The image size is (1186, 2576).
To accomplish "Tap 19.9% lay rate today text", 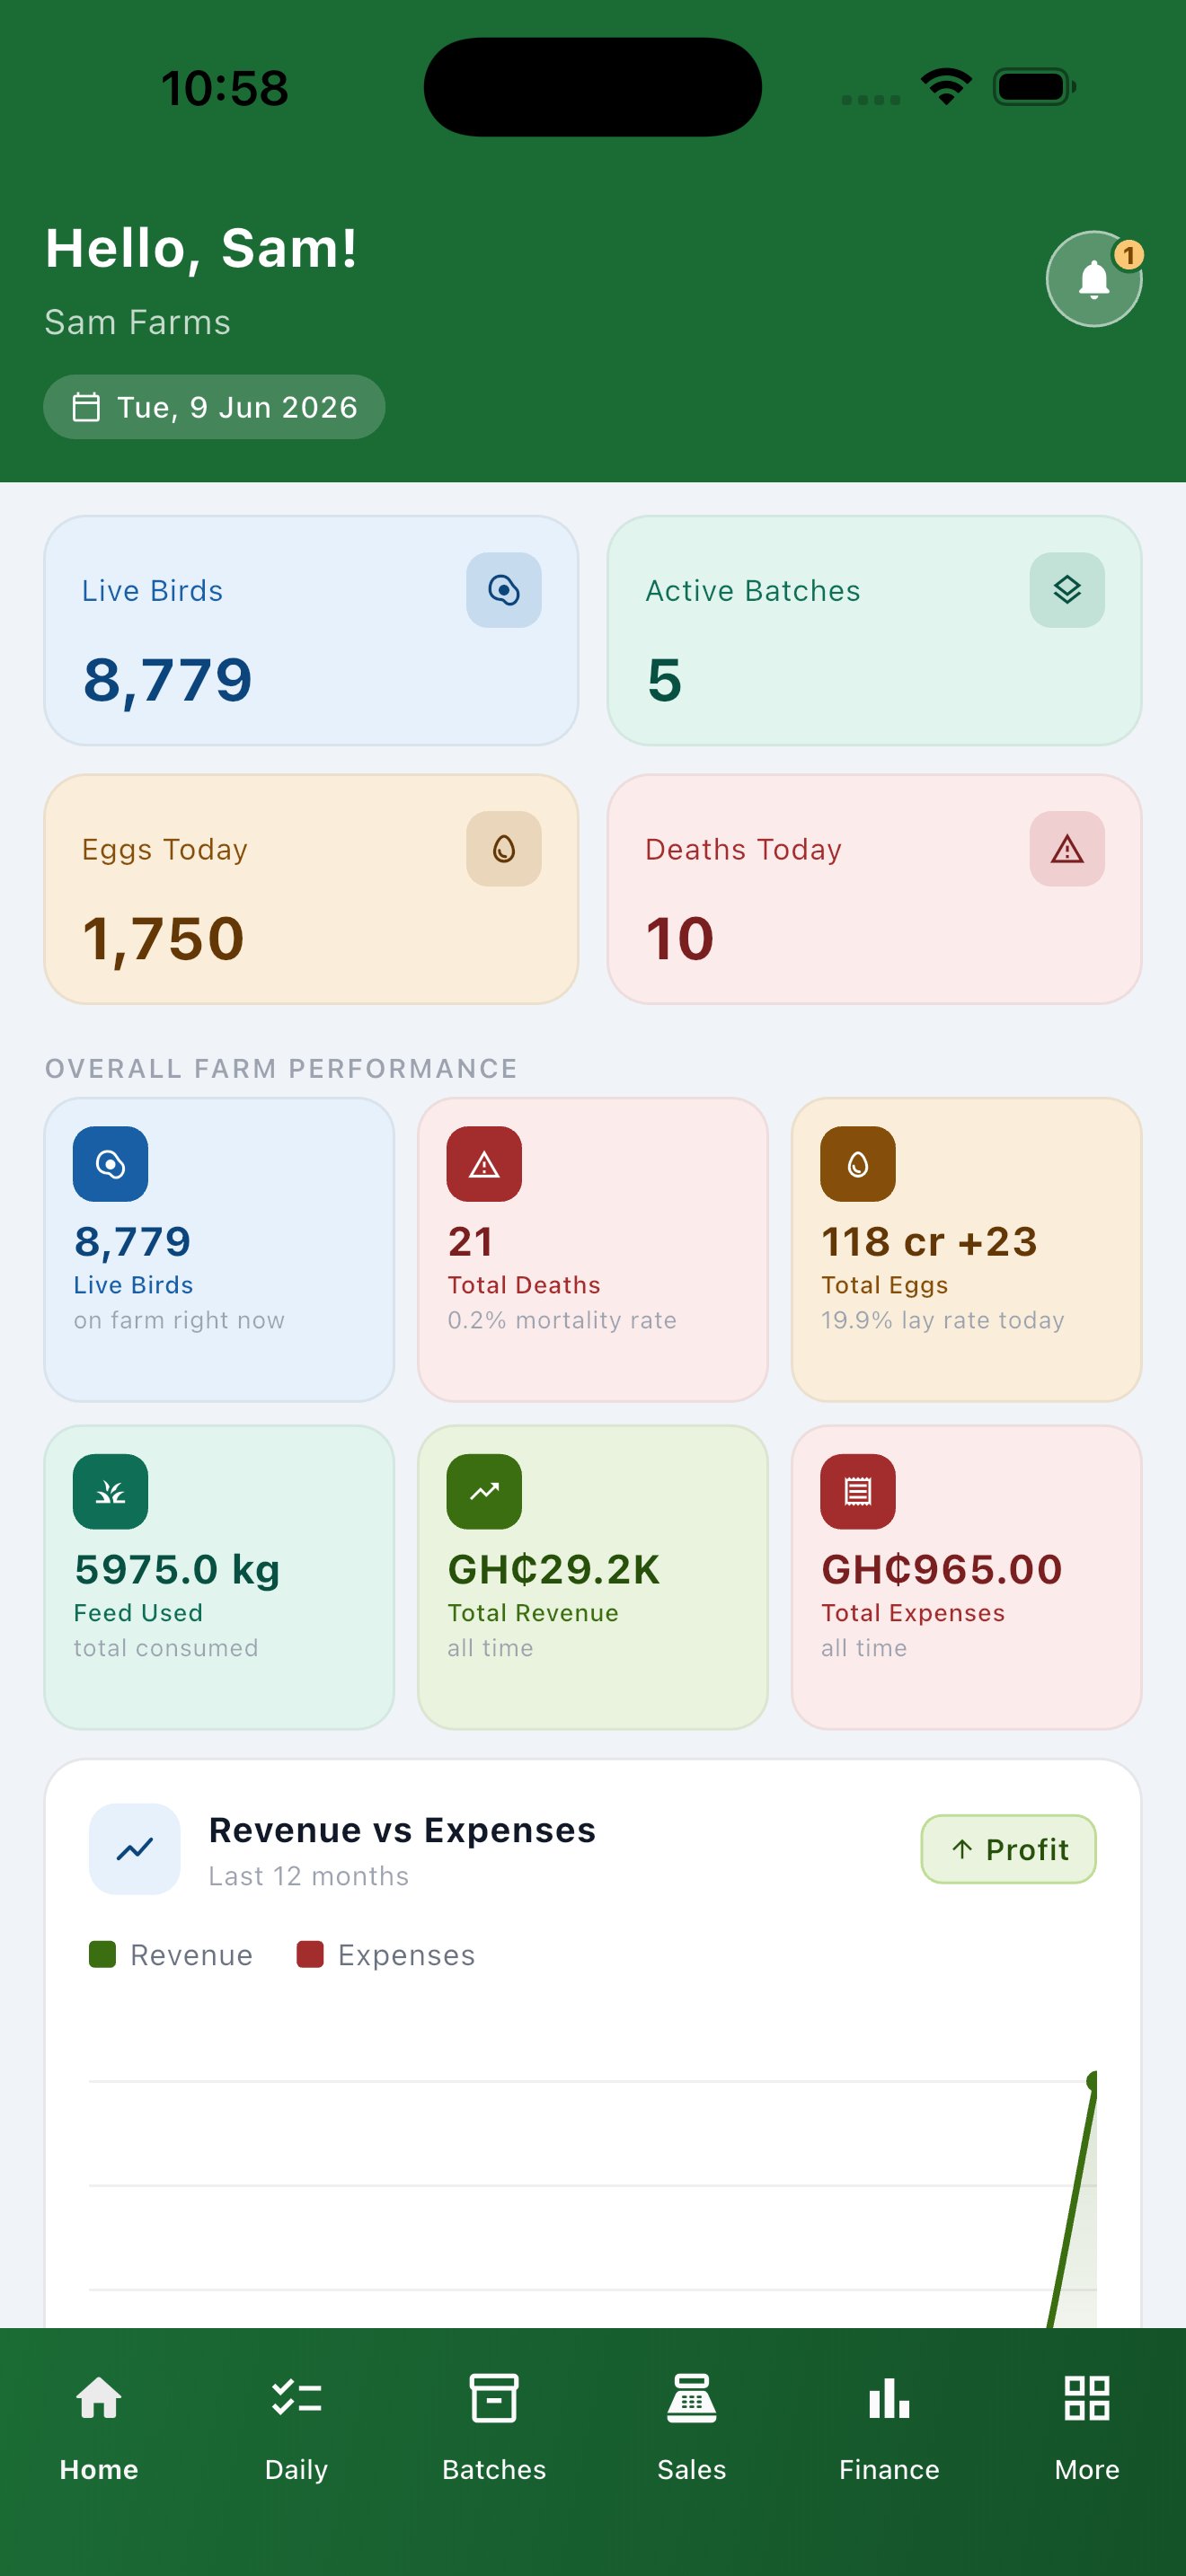I will pos(943,1320).
